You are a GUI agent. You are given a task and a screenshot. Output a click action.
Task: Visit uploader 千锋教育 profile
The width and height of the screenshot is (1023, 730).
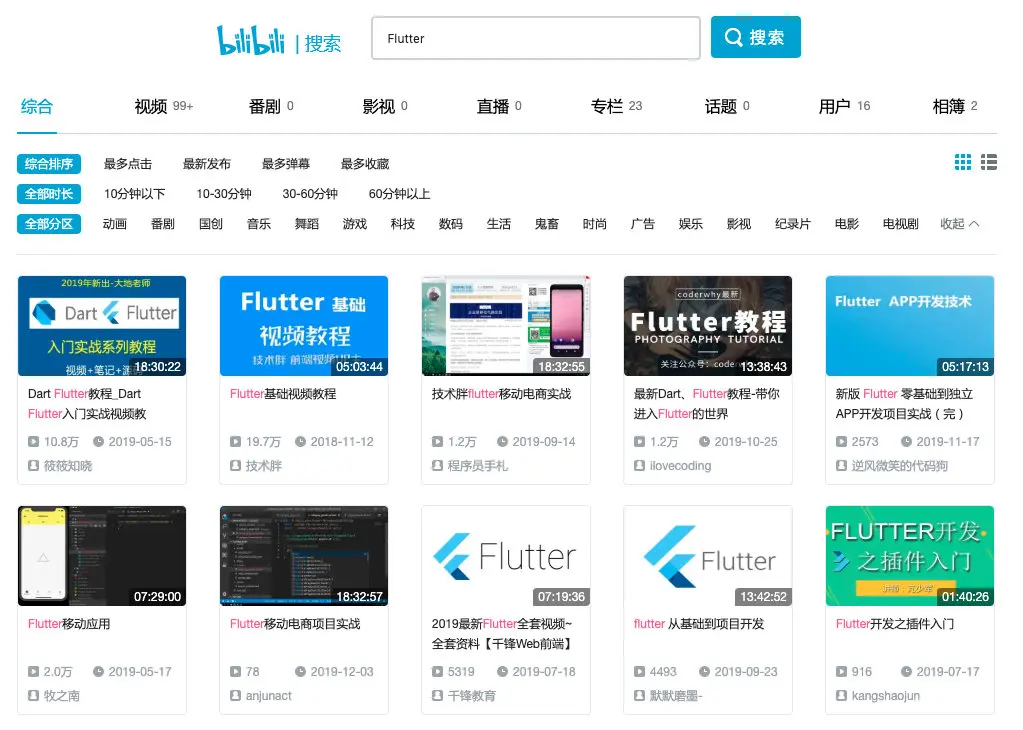click(464, 696)
